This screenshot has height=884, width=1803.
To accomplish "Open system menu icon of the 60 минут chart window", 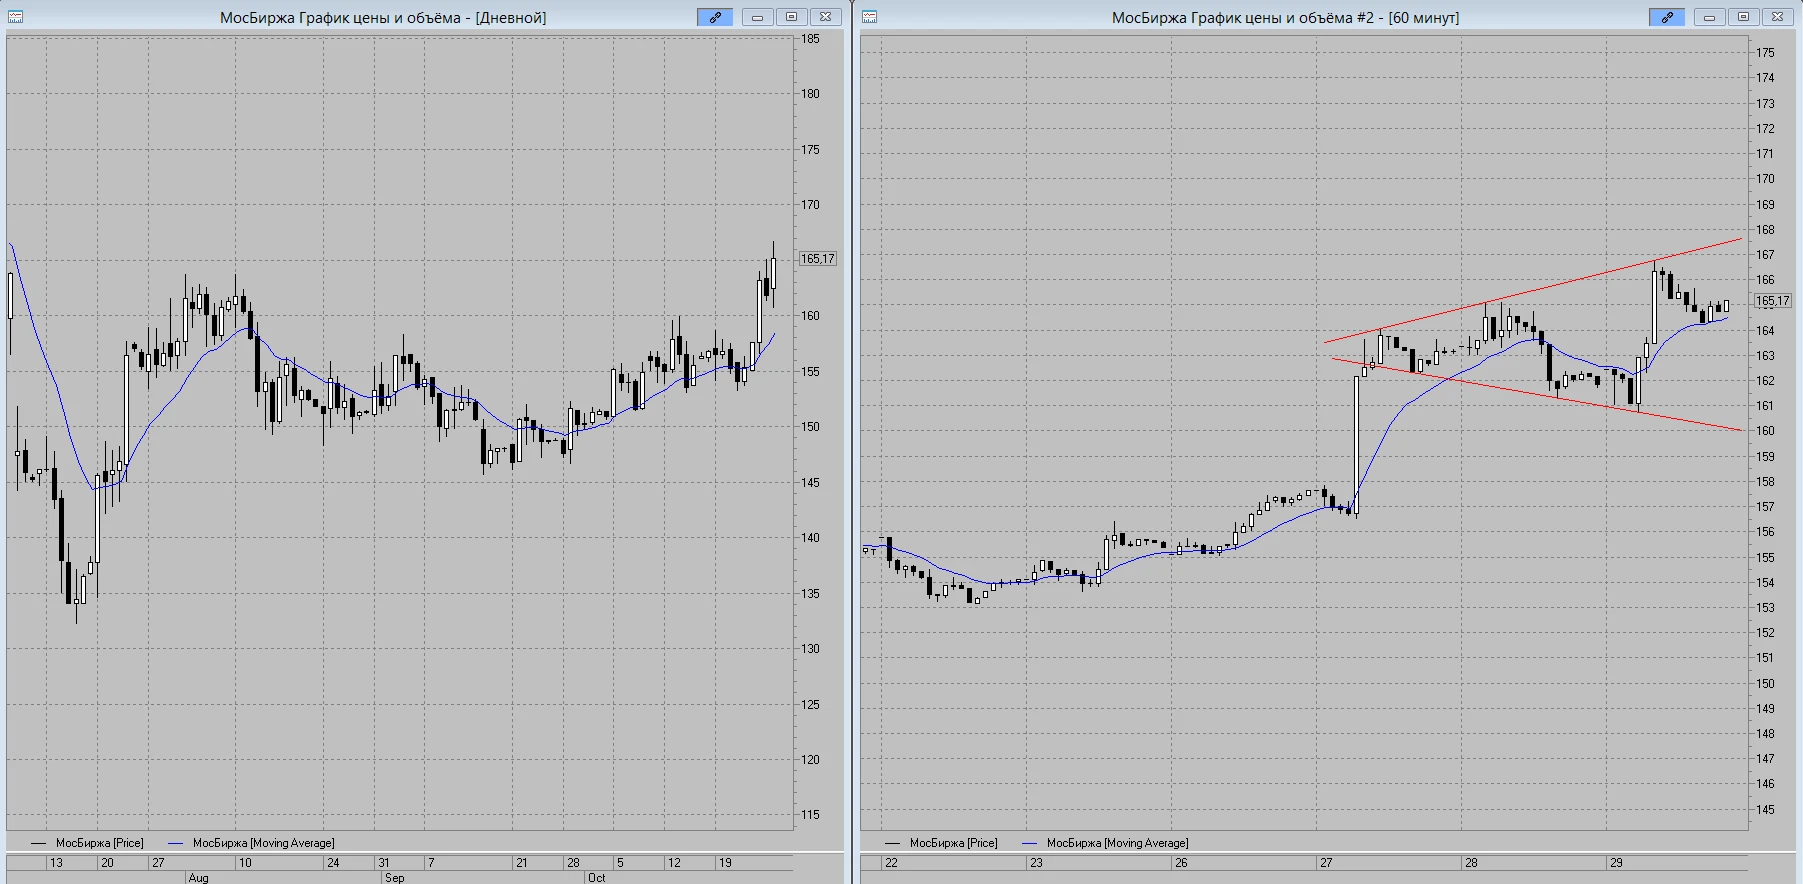I will tap(869, 17).
